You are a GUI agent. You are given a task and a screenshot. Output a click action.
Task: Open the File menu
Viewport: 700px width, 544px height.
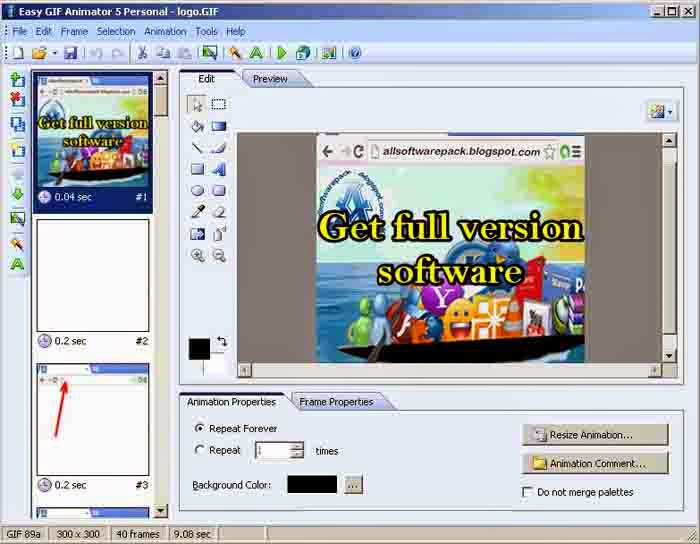(x=20, y=31)
